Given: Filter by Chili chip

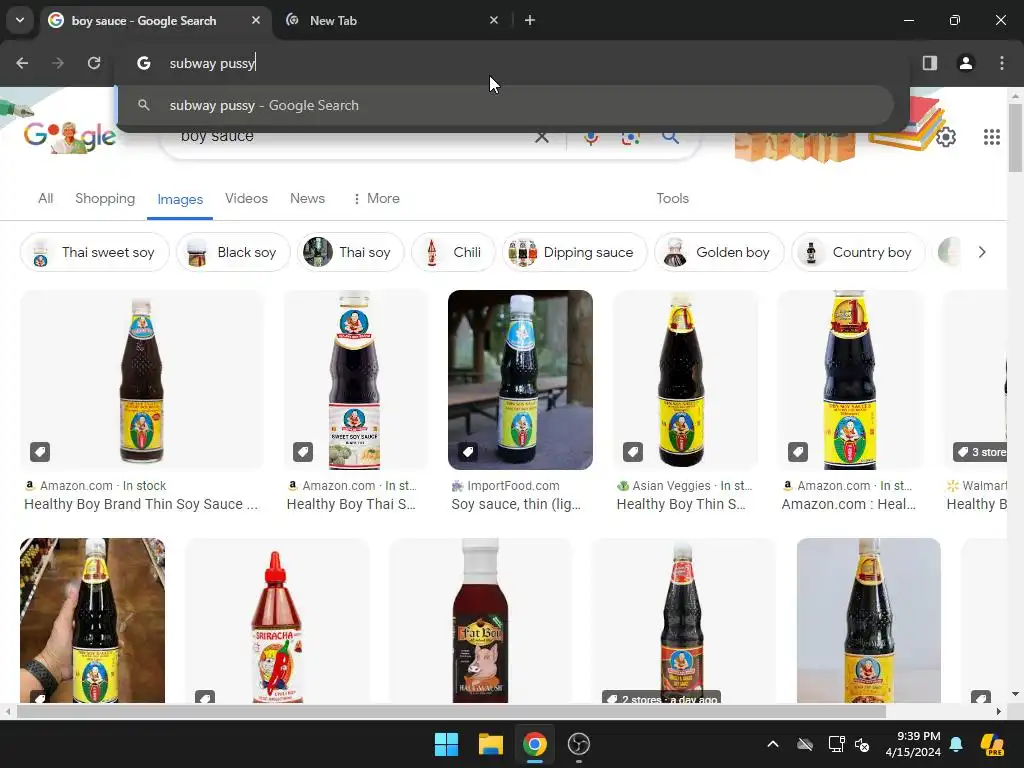Looking at the screenshot, I should click(x=453, y=252).
